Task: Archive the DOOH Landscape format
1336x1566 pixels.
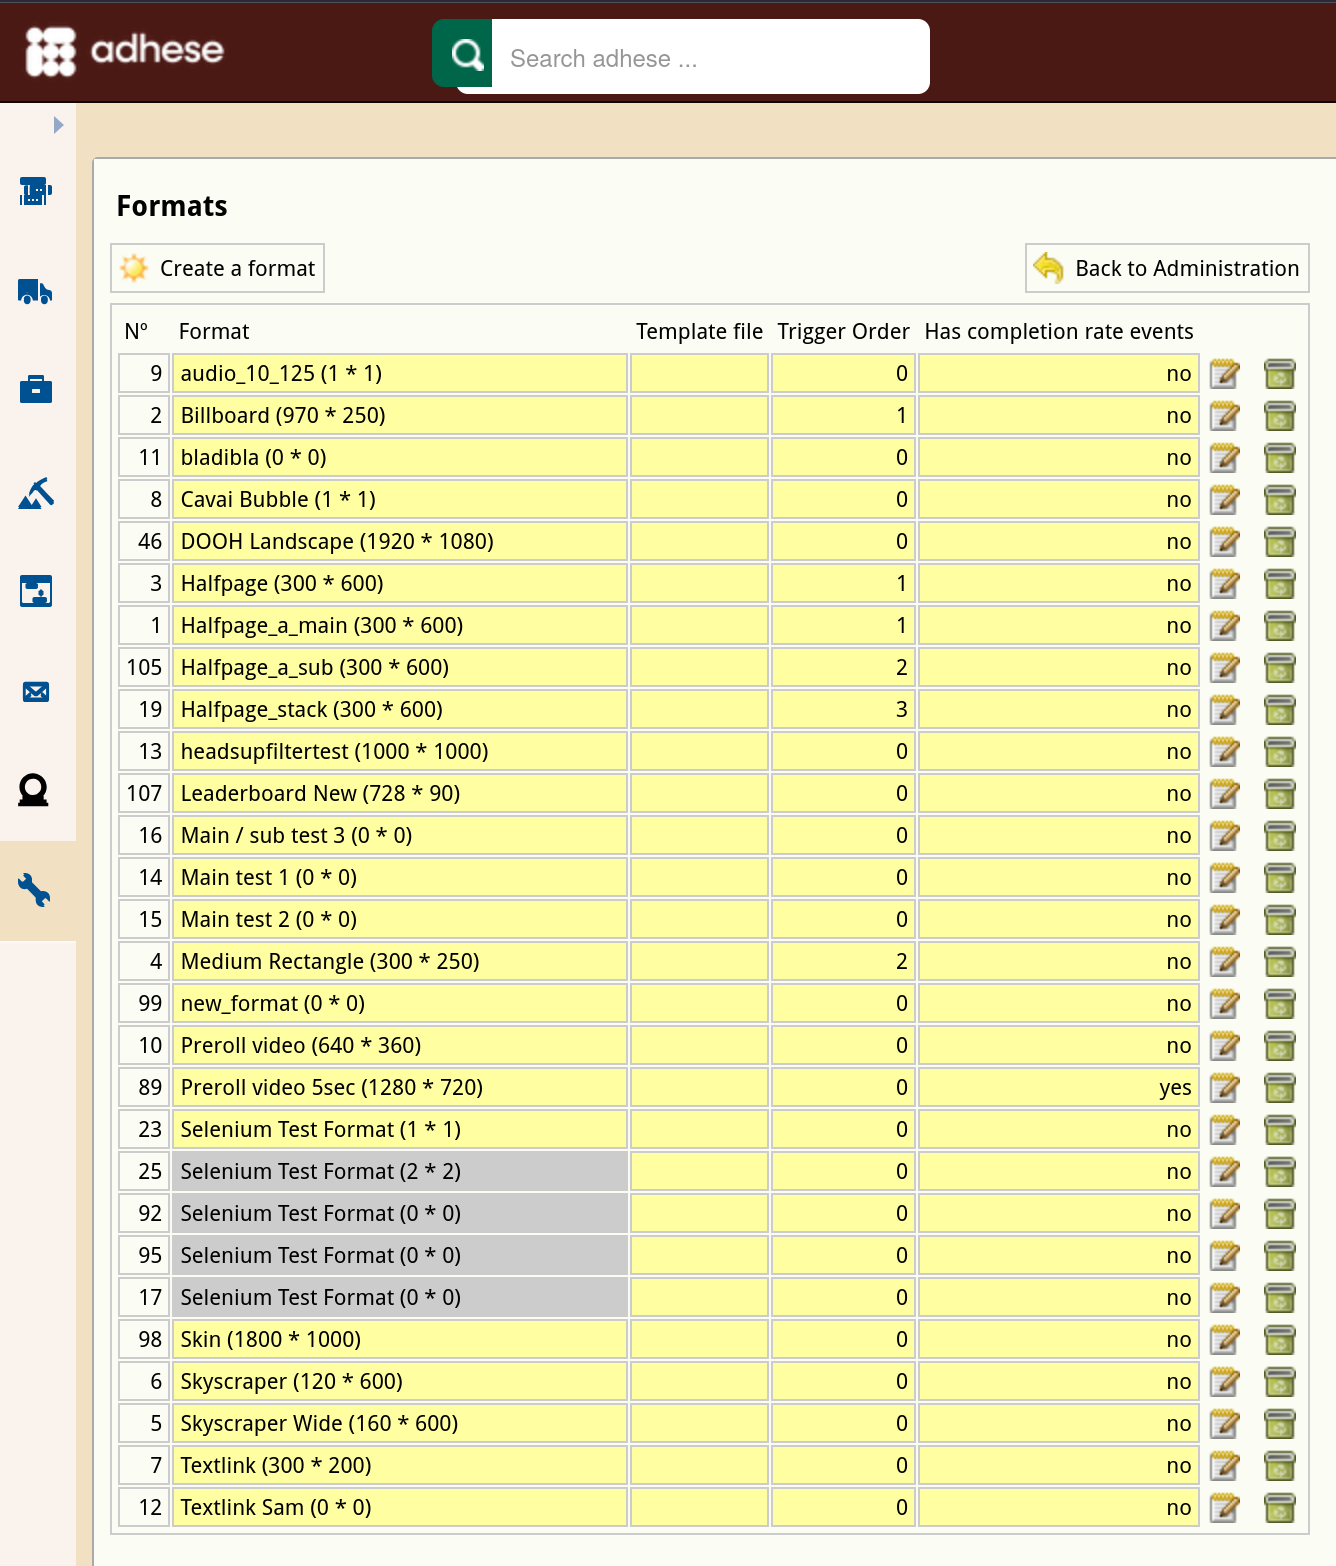Action: point(1279,542)
